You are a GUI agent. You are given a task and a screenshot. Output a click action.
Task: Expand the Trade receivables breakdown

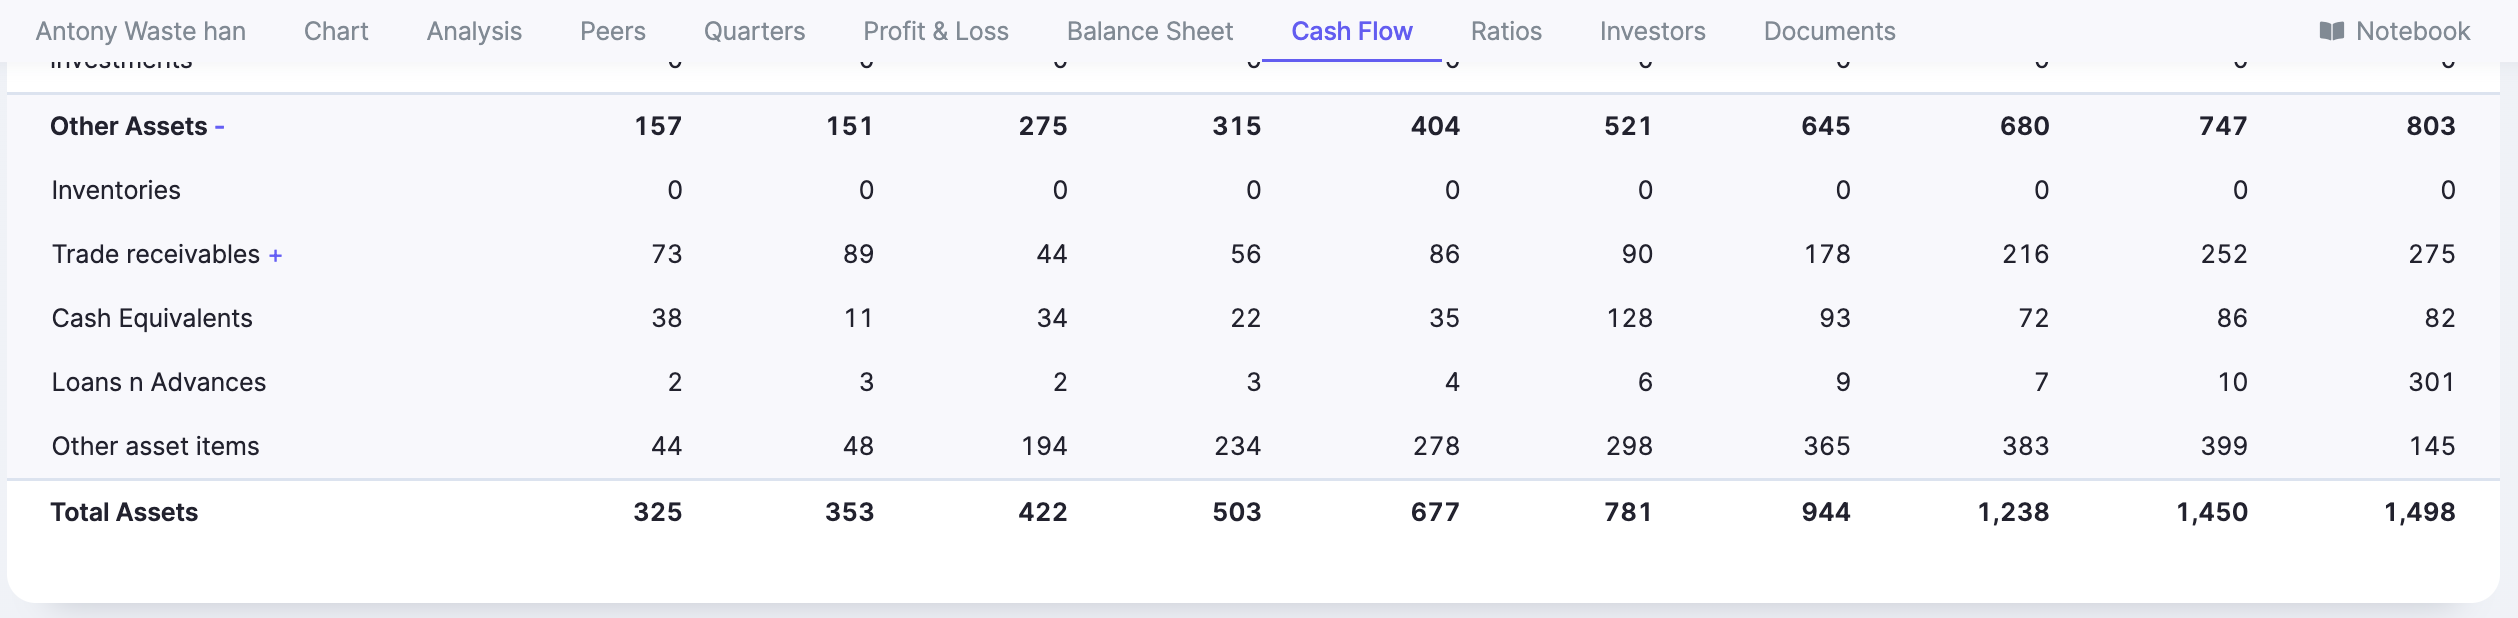point(275,256)
